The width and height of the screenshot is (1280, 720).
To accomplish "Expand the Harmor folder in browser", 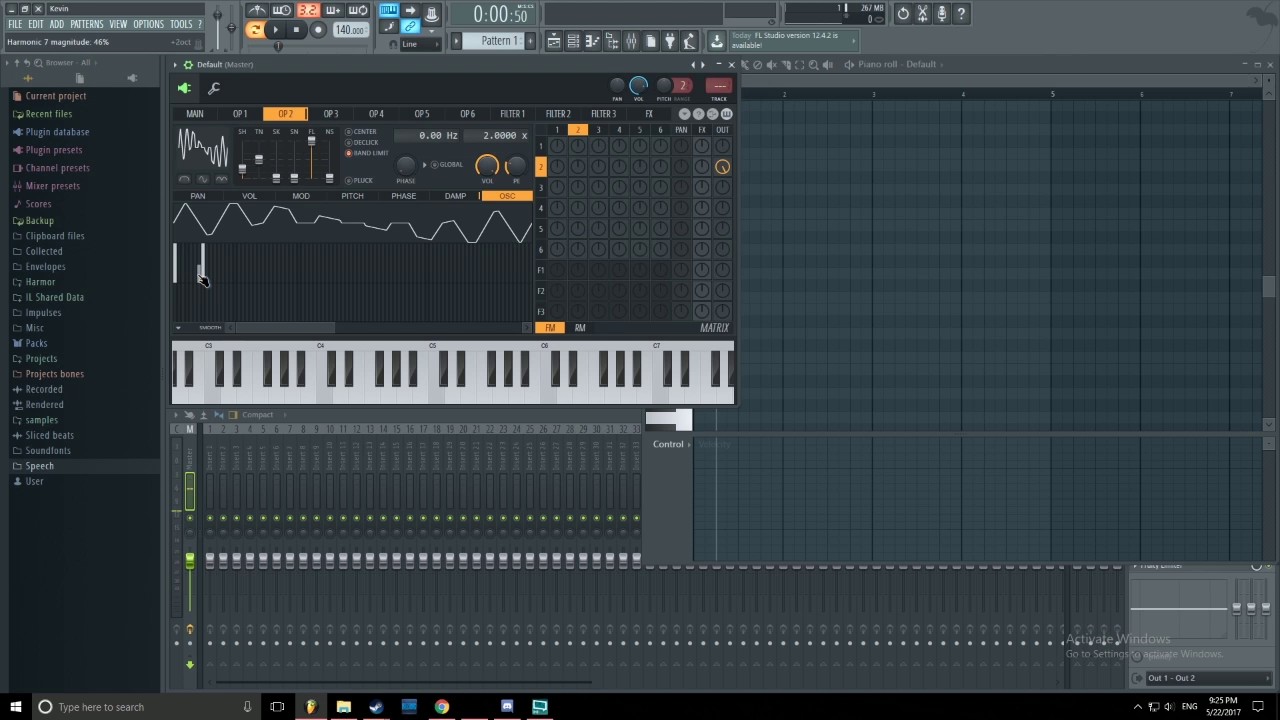I will [x=40, y=282].
